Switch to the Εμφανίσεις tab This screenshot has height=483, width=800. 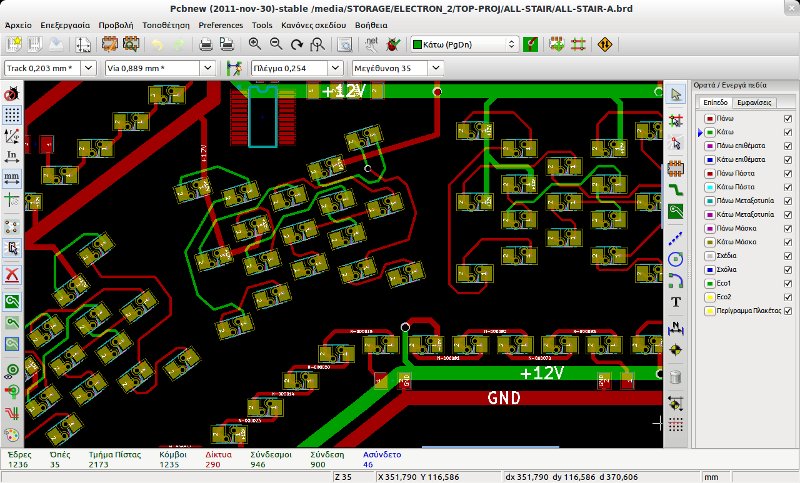(x=754, y=102)
